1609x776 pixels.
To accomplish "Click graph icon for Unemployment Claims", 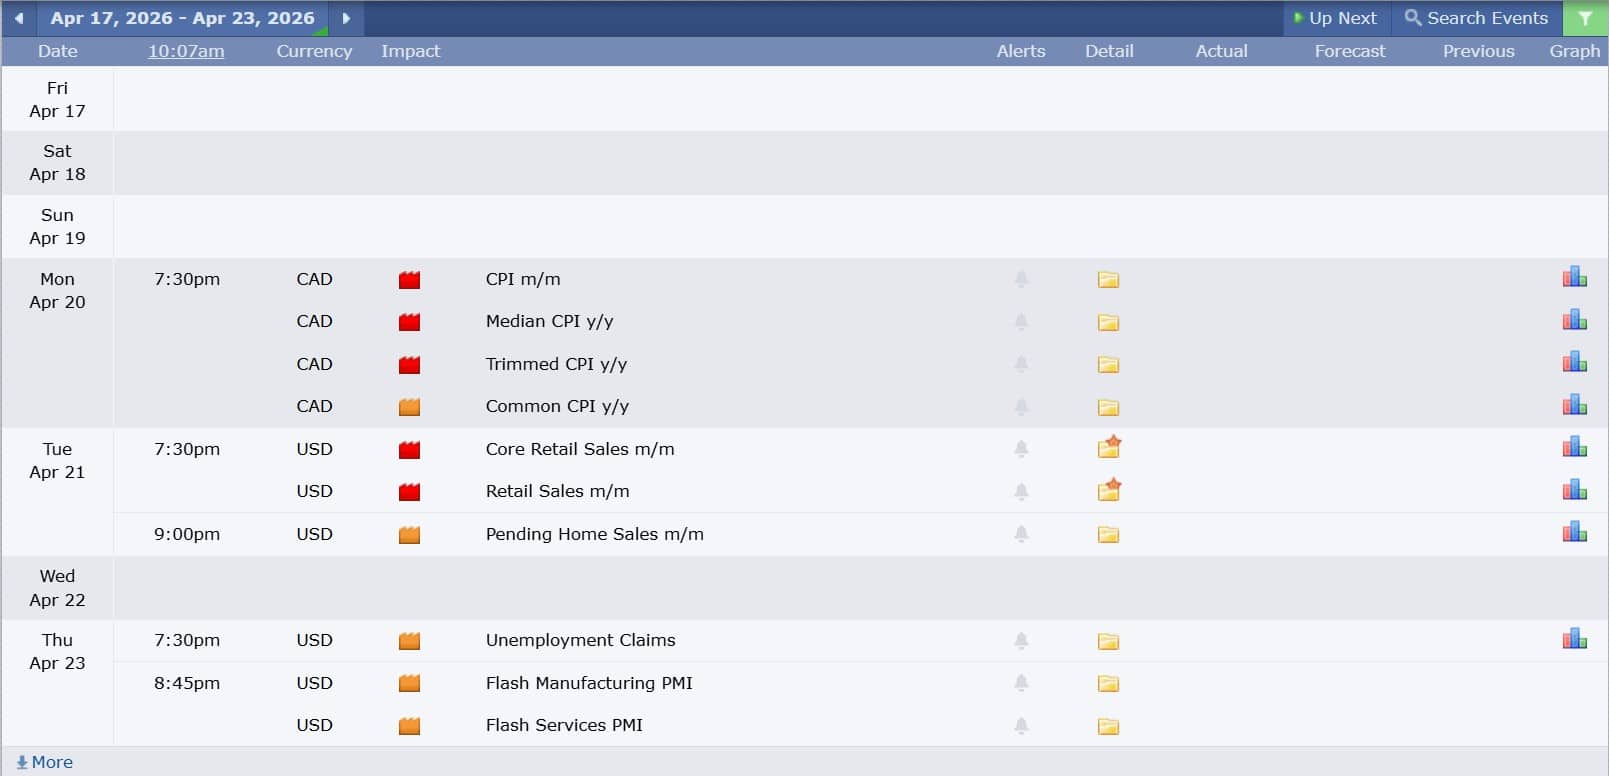I will [1574, 639].
